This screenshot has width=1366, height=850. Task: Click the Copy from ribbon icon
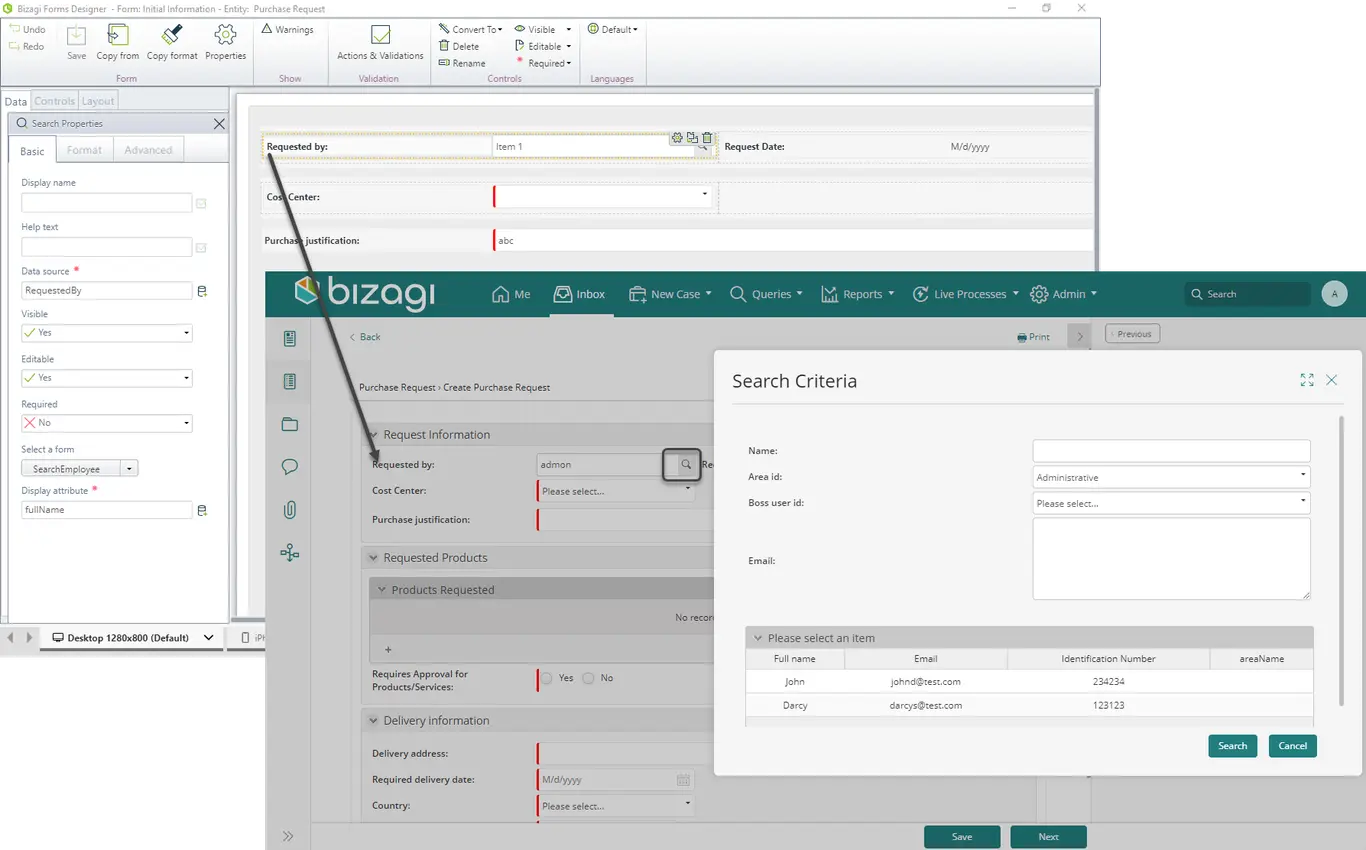118,42
